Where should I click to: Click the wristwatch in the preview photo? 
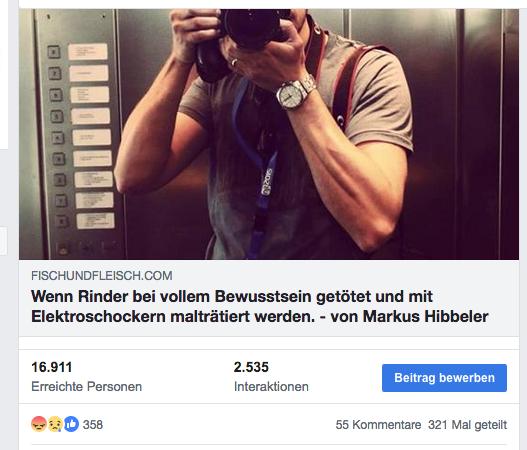tap(295, 94)
